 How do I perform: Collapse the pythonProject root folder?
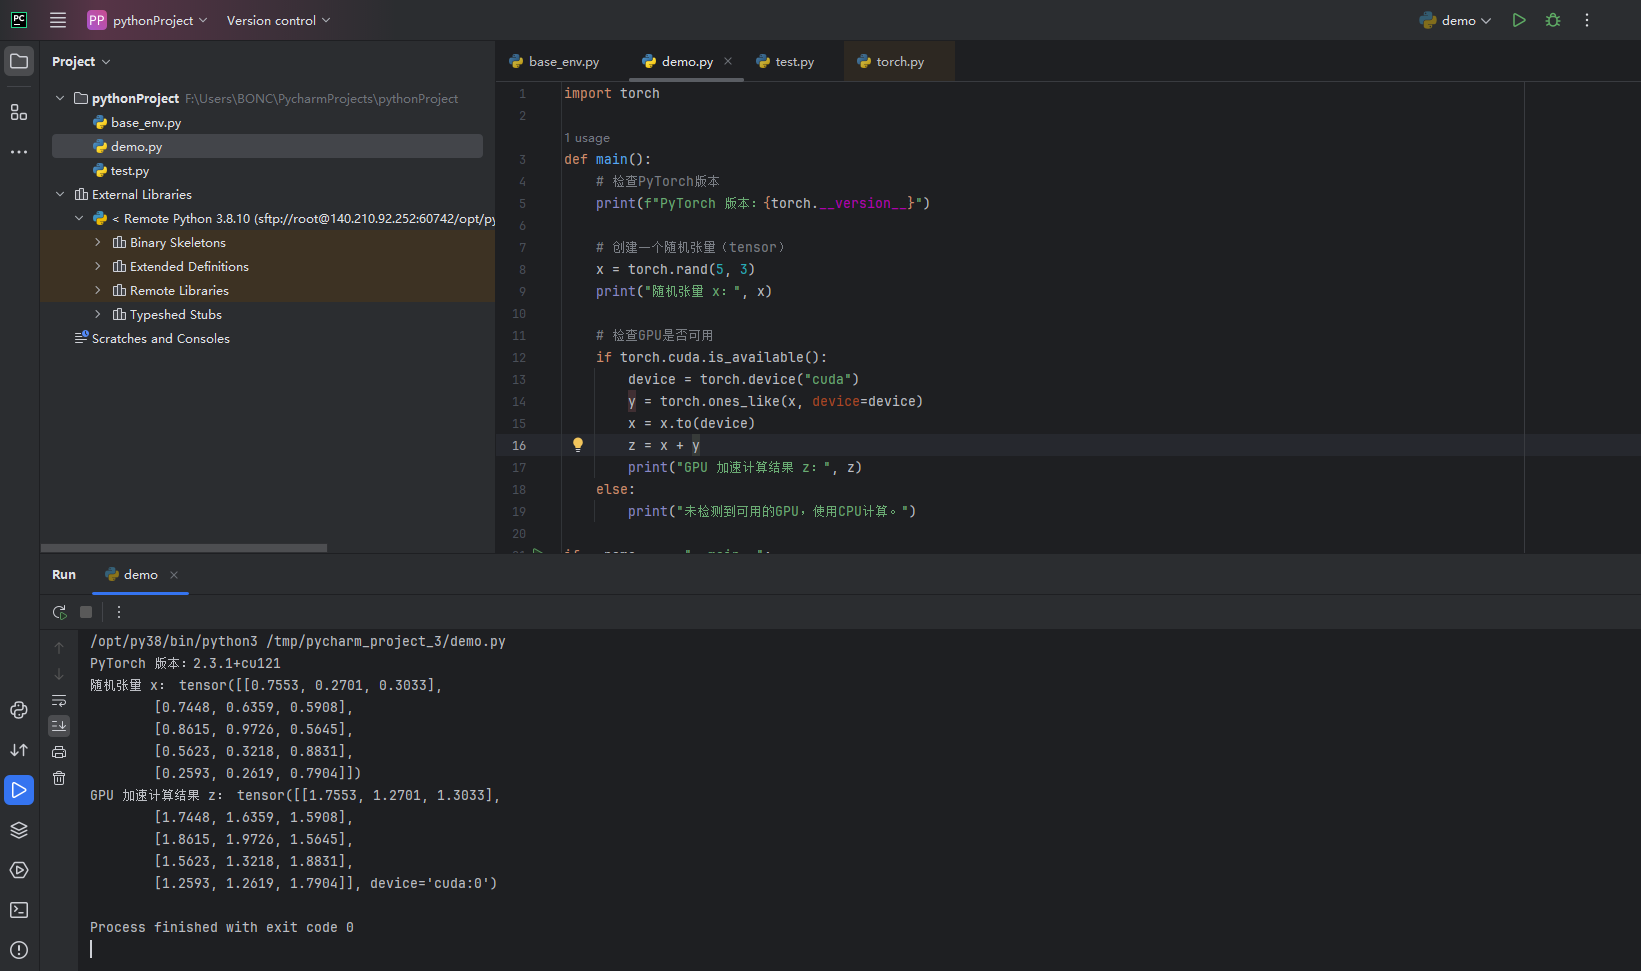(60, 98)
